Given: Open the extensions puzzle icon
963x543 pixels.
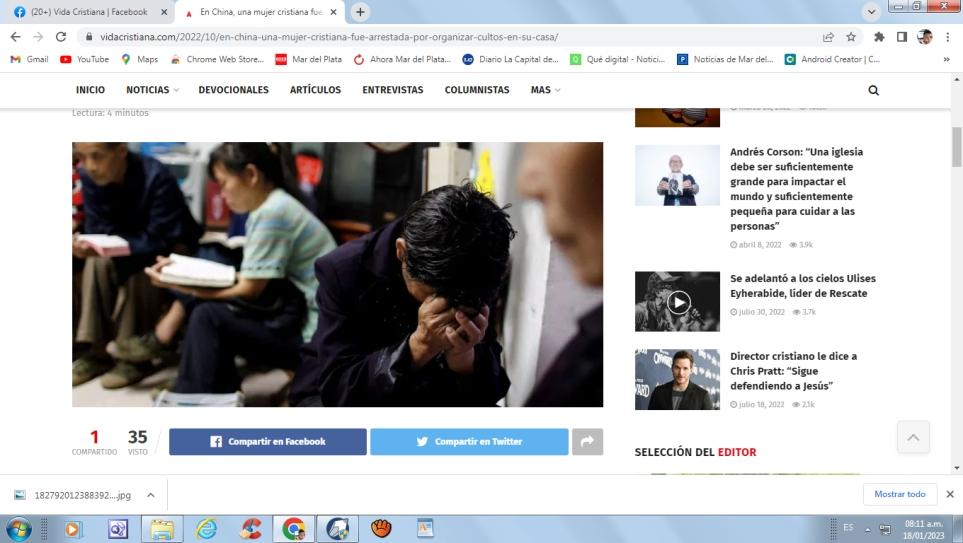Looking at the screenshot, I should tap(879, 37).
